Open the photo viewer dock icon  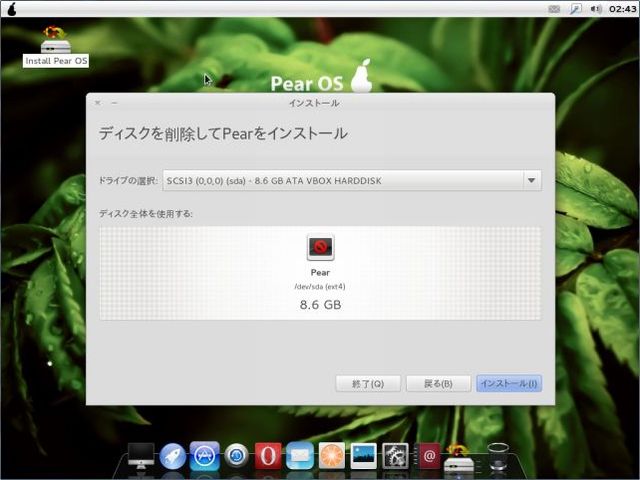click(363, 456)
